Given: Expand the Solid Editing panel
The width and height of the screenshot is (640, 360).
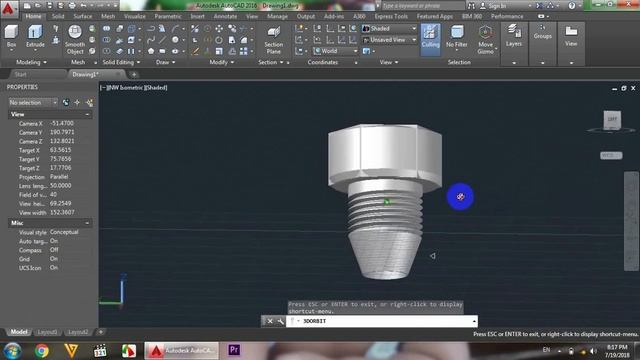Looking at the screenshot, I should pos(121,62).
